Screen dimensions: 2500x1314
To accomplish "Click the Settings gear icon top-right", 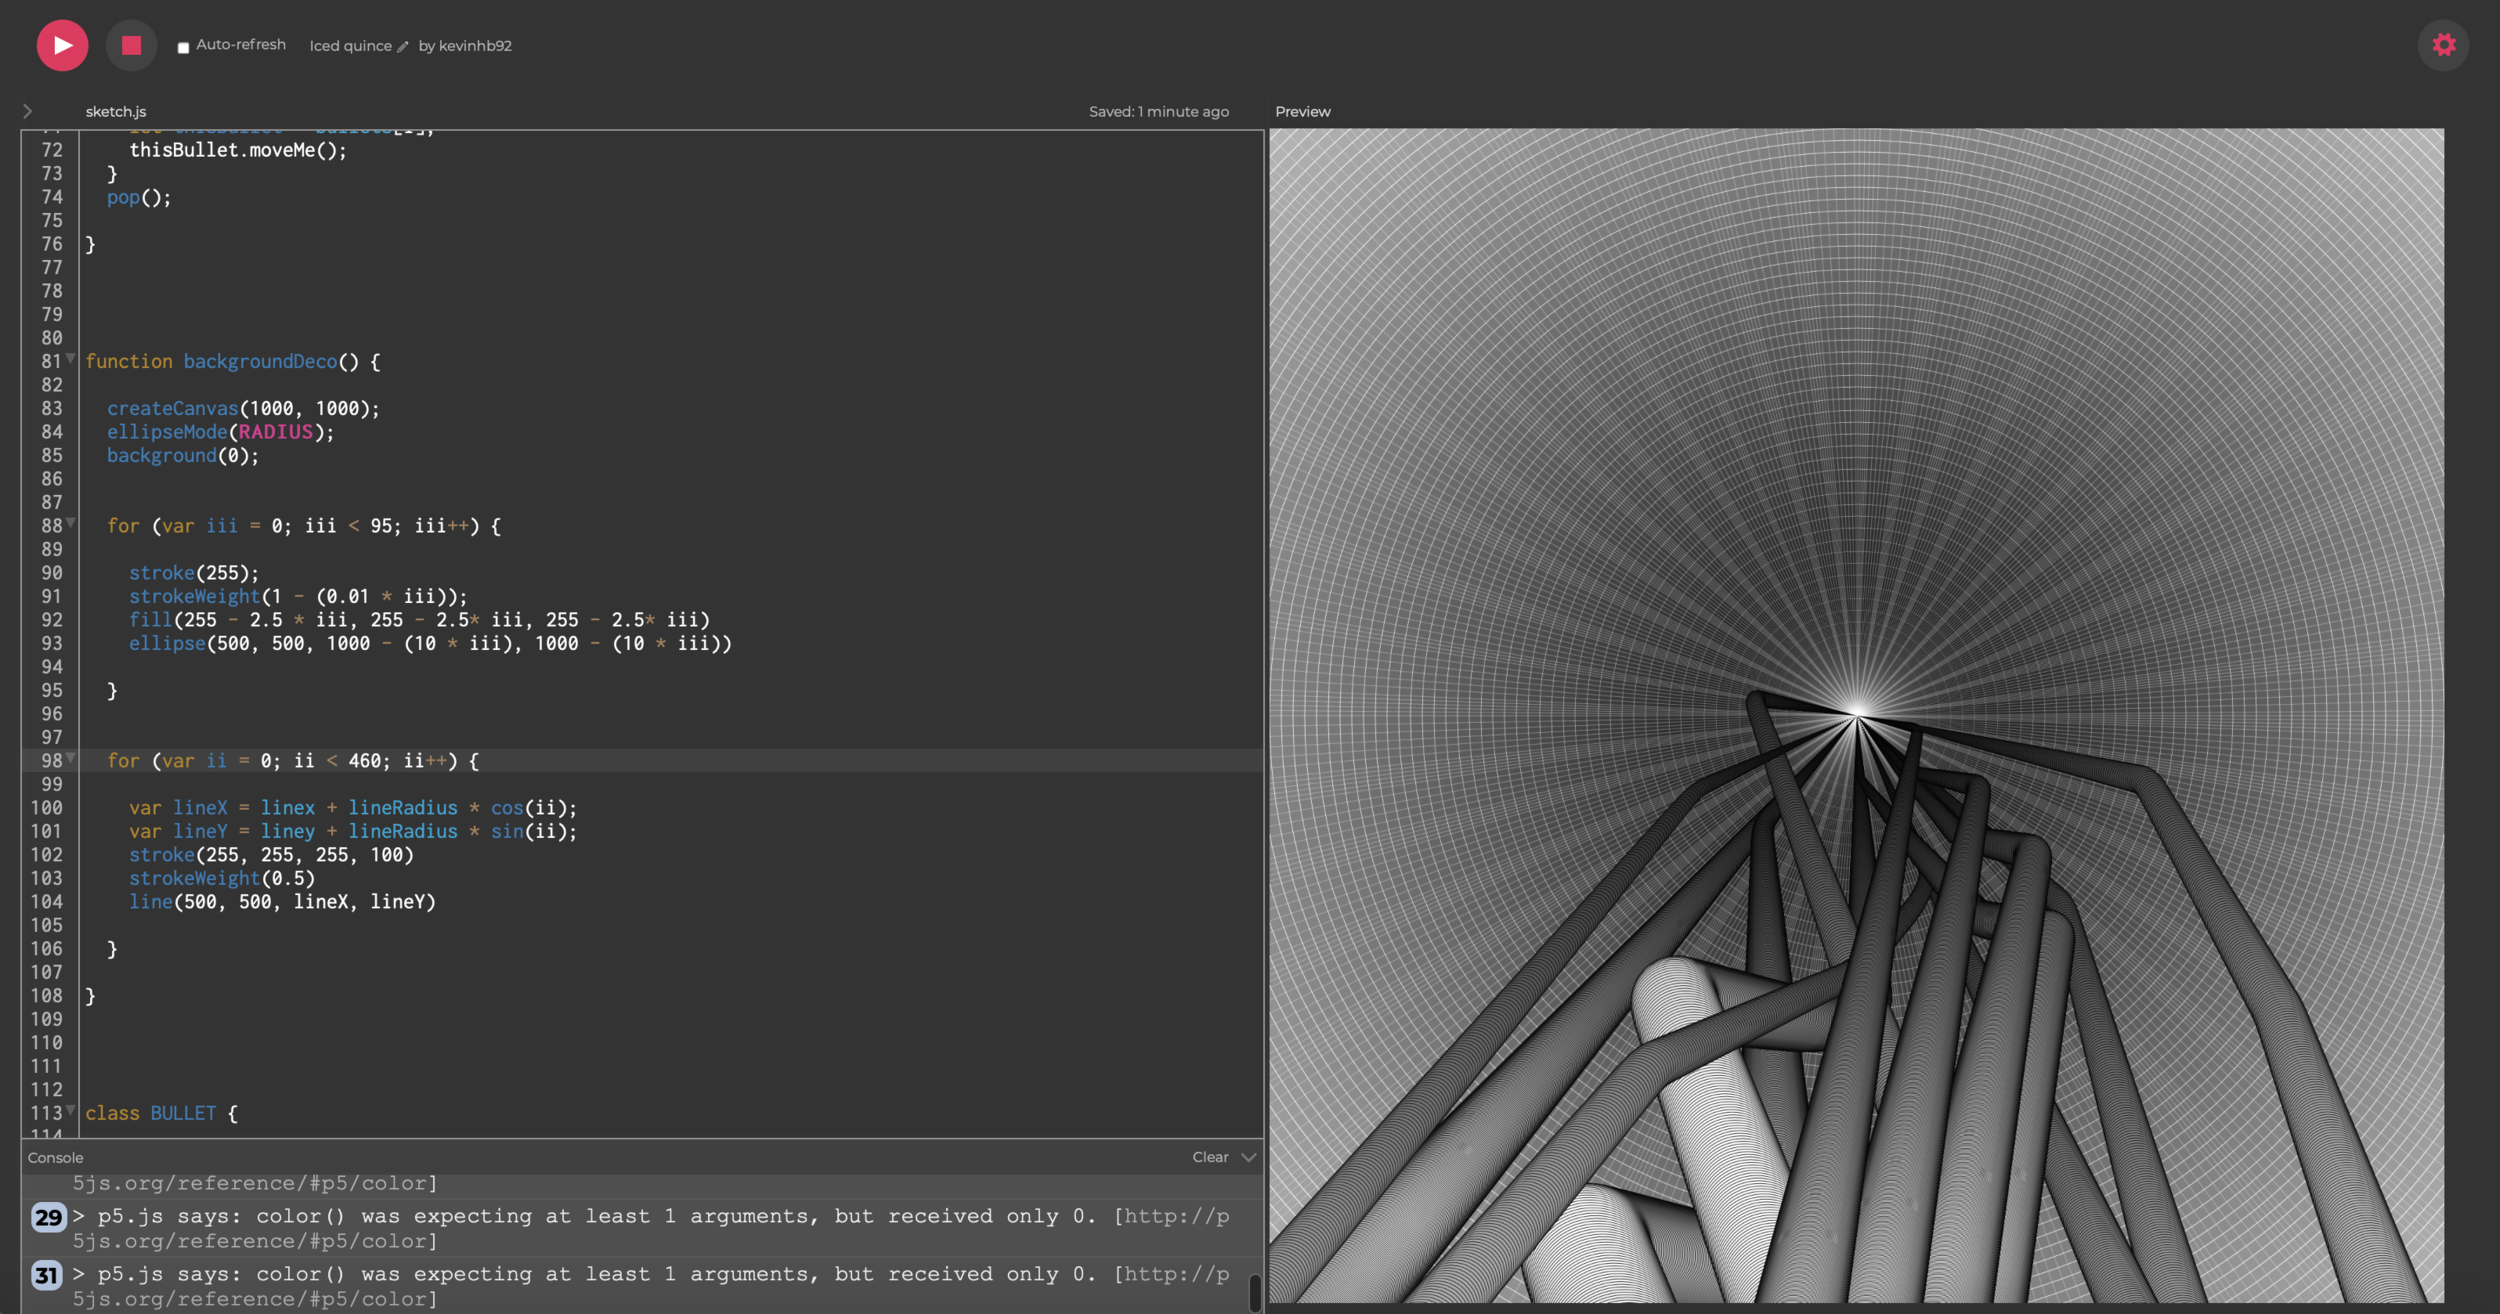I will point(2444,45).
